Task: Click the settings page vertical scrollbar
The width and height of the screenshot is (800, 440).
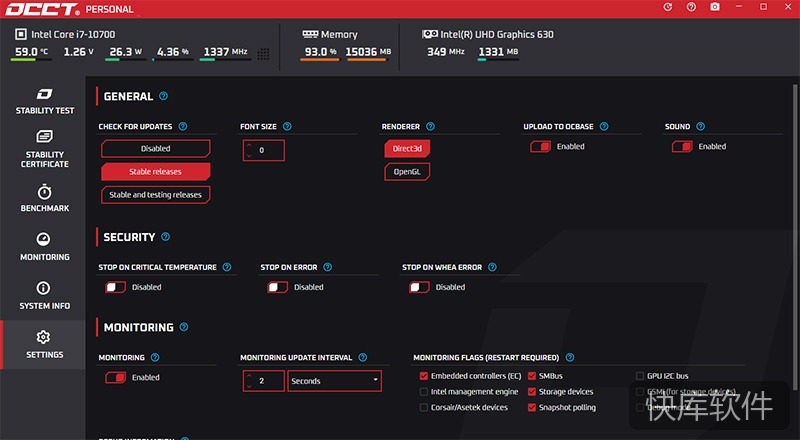Action: pos(795,235)
